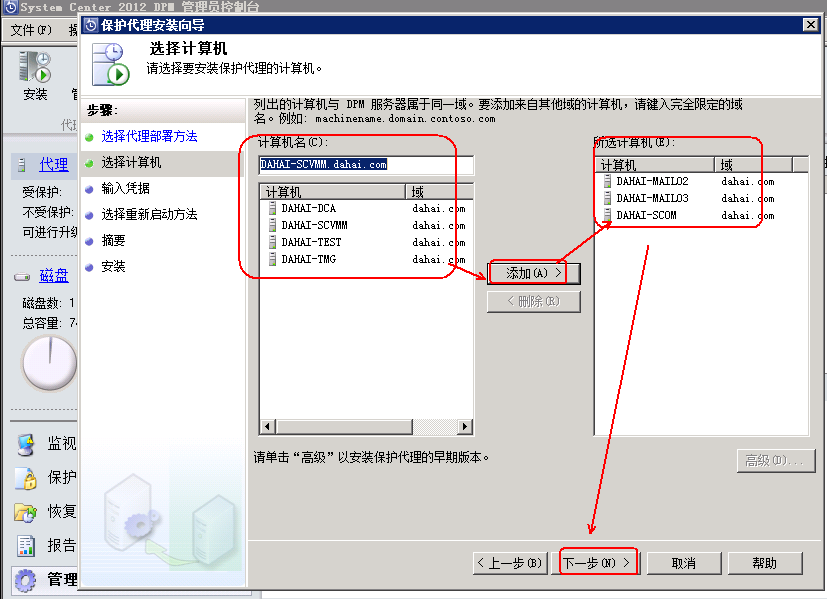
Task: Click the horizontal scrollbar thumb in computer list
Action: 343,427
